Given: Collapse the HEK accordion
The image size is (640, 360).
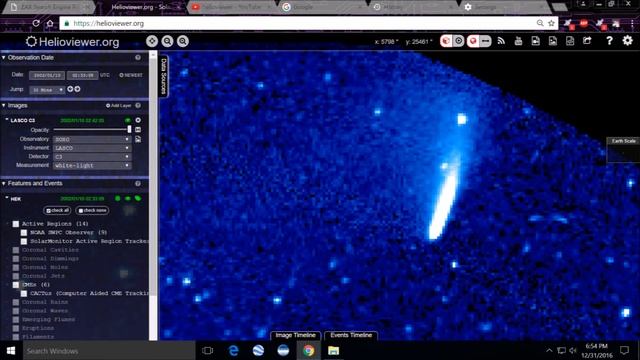Looking at the screenshot, I should tap(7, 198).
